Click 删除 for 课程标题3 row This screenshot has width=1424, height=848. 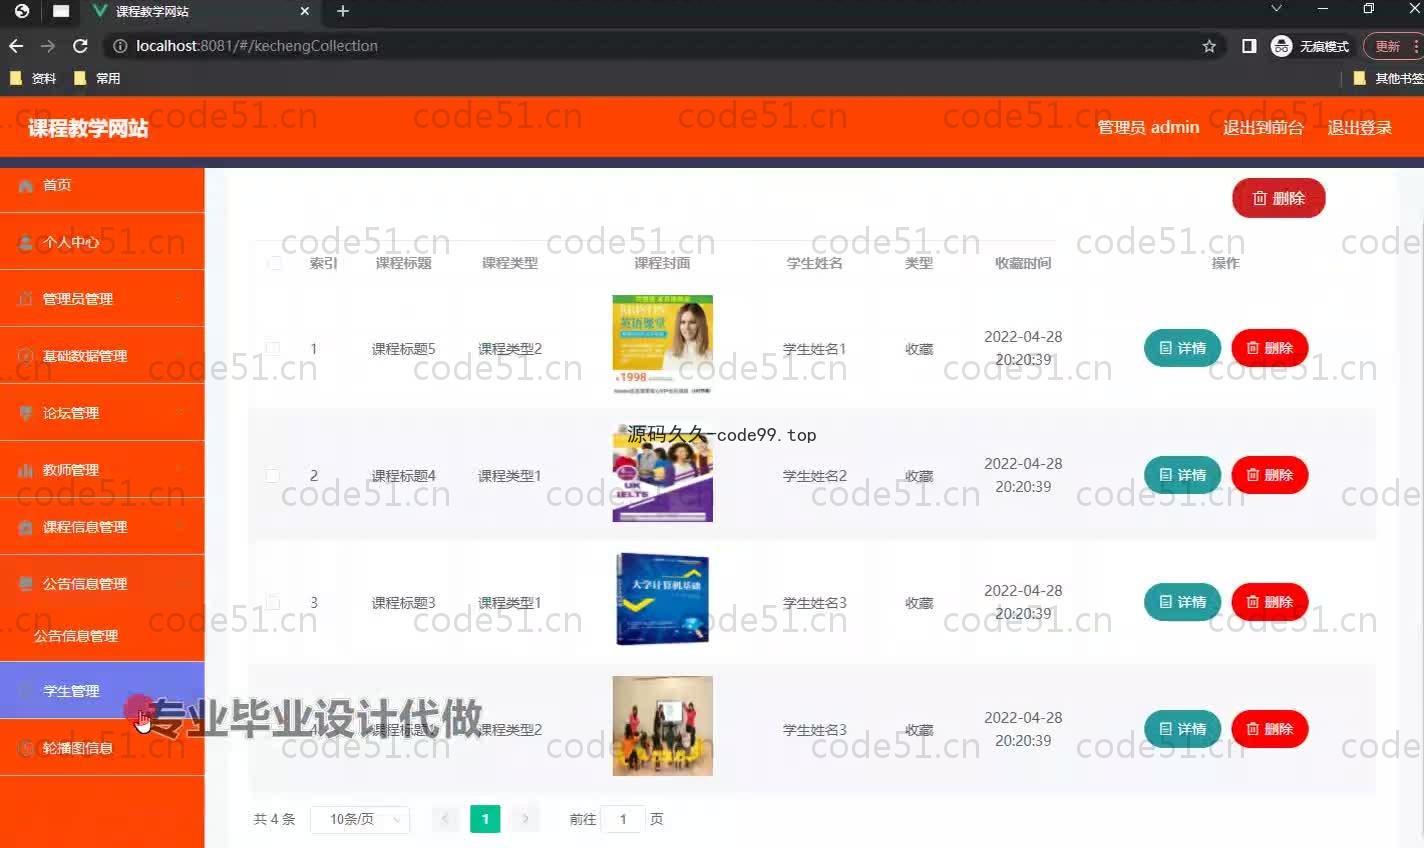(x=1269, y=602)
